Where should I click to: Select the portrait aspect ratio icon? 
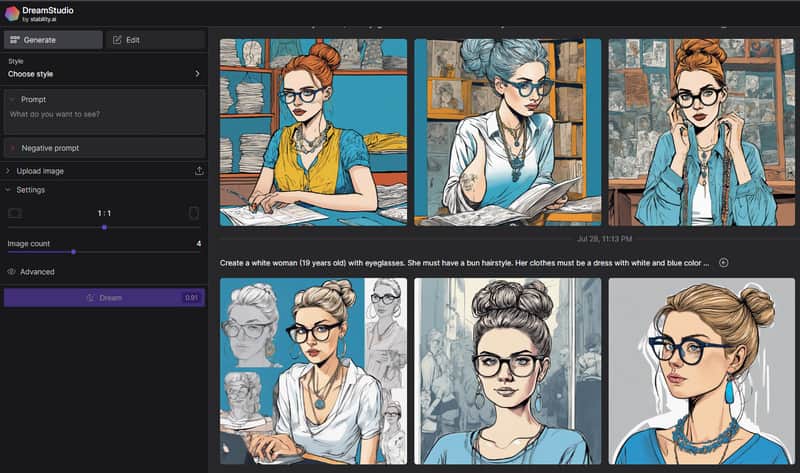[x=194, y=213]
